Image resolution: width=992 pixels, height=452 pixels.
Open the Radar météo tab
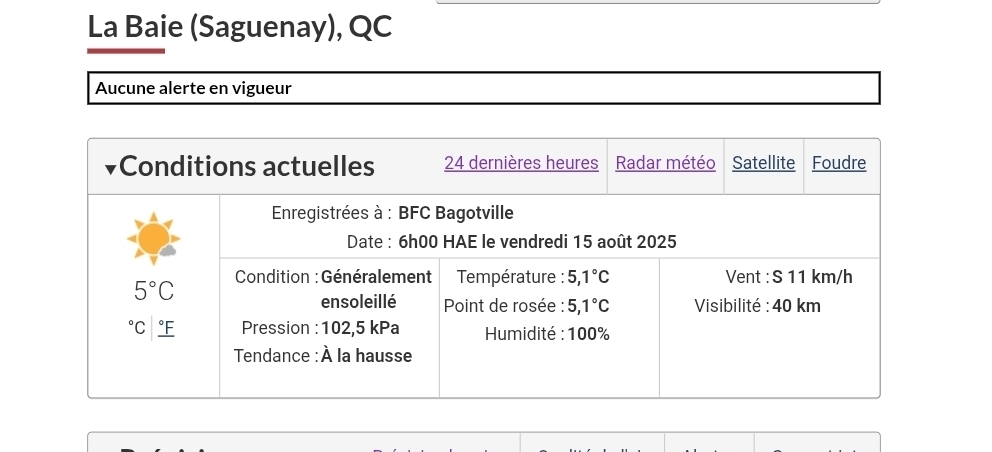pos(665,163)
